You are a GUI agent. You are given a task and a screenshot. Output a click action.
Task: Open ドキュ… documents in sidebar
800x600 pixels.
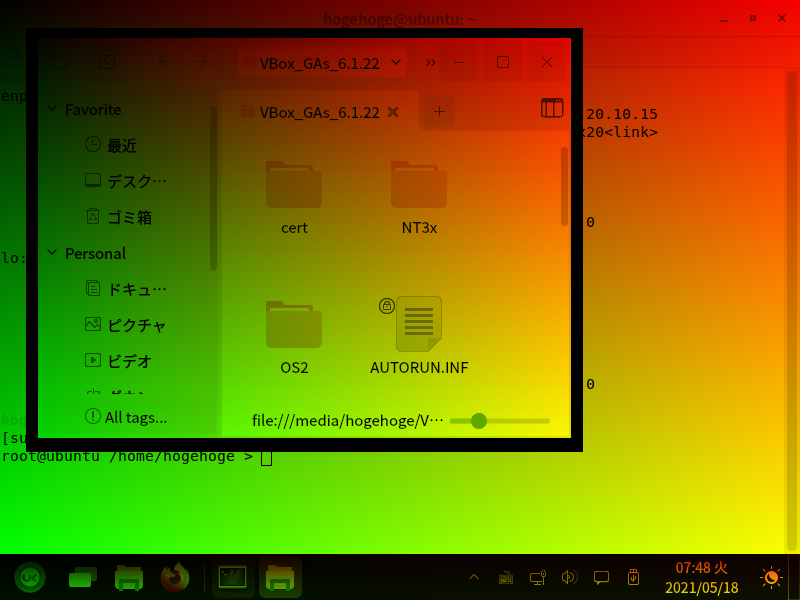125,289
